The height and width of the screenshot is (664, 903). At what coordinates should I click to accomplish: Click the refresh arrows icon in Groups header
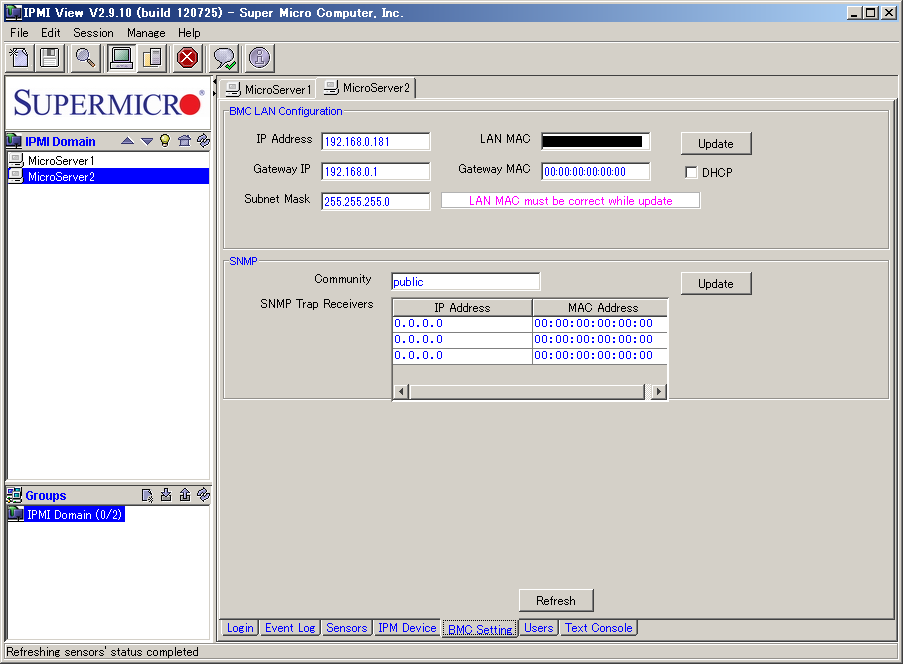click(203, 495)
